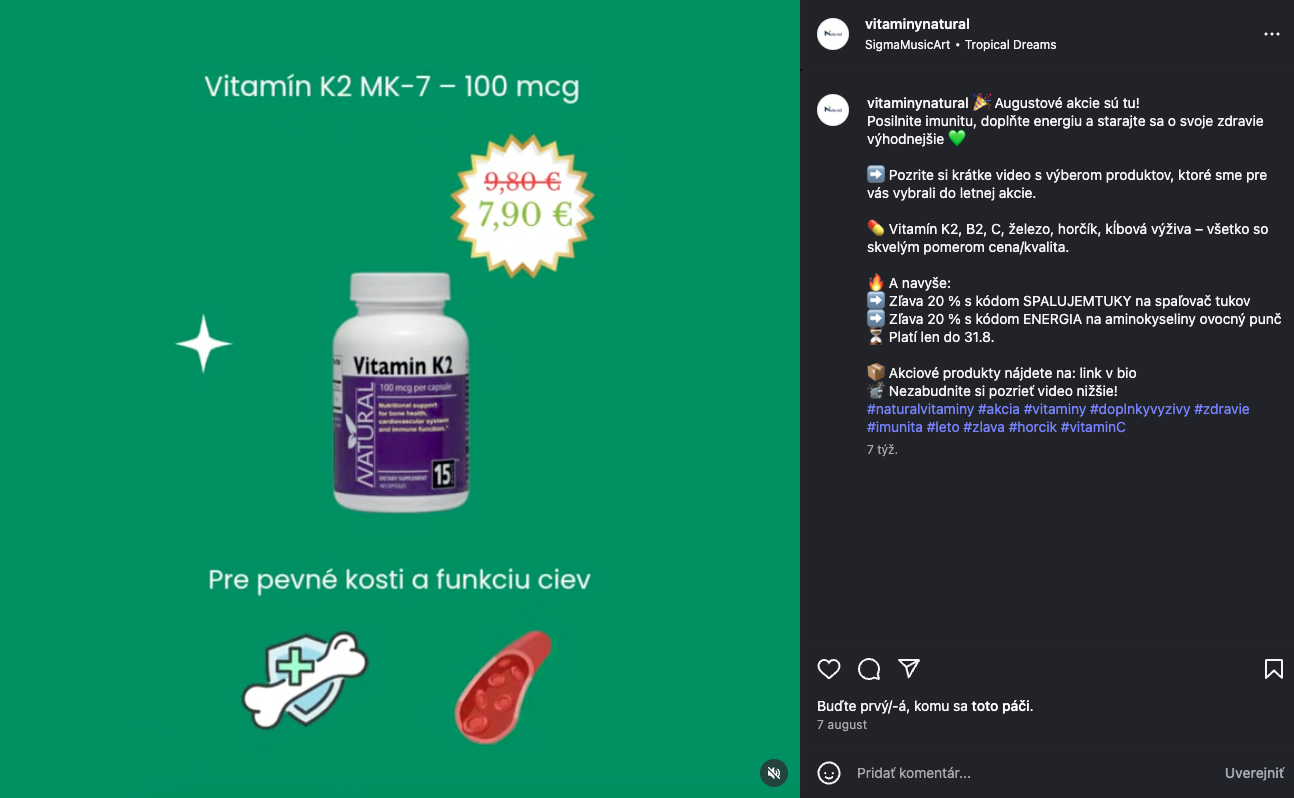Open more options three-dot menu
The height and width of the screenshot is (798, 1294).
click(1272, 34)
